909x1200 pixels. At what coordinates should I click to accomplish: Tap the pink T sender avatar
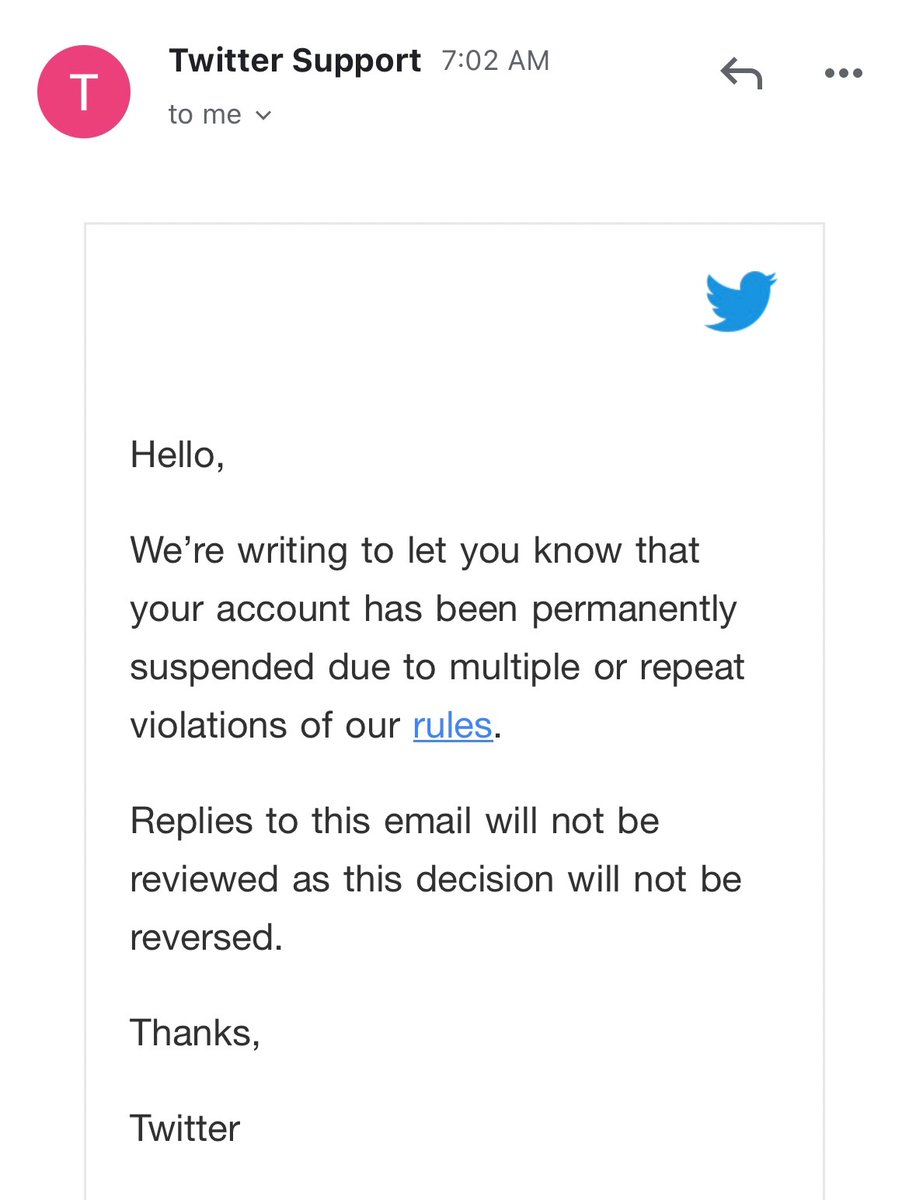coord(83,92)
